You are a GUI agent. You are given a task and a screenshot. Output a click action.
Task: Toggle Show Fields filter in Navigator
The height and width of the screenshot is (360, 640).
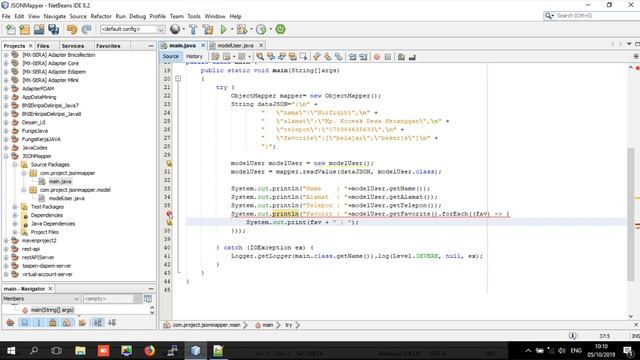coord(25,323)
